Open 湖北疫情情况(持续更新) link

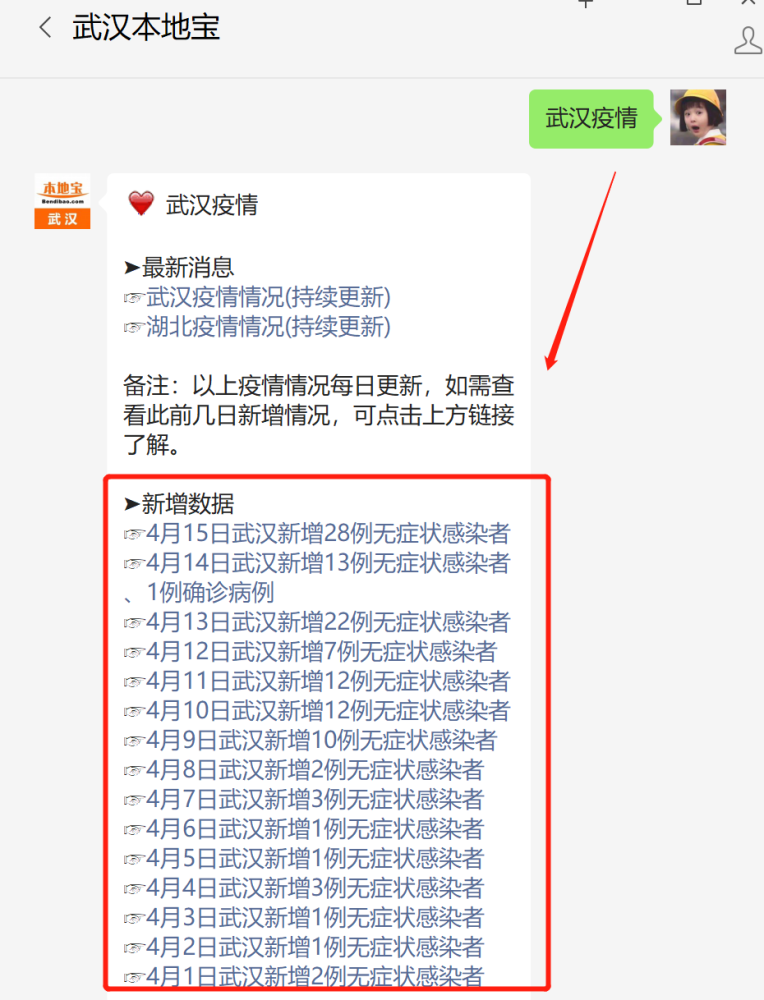tap(268, 327)
